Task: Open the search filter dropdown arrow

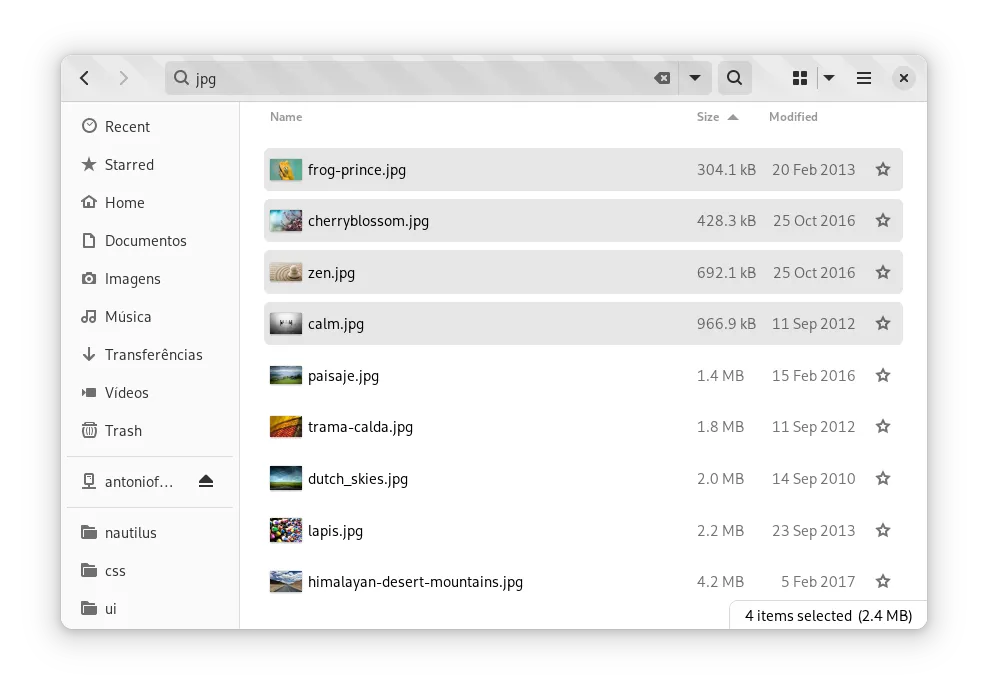Action: [694, 78]
